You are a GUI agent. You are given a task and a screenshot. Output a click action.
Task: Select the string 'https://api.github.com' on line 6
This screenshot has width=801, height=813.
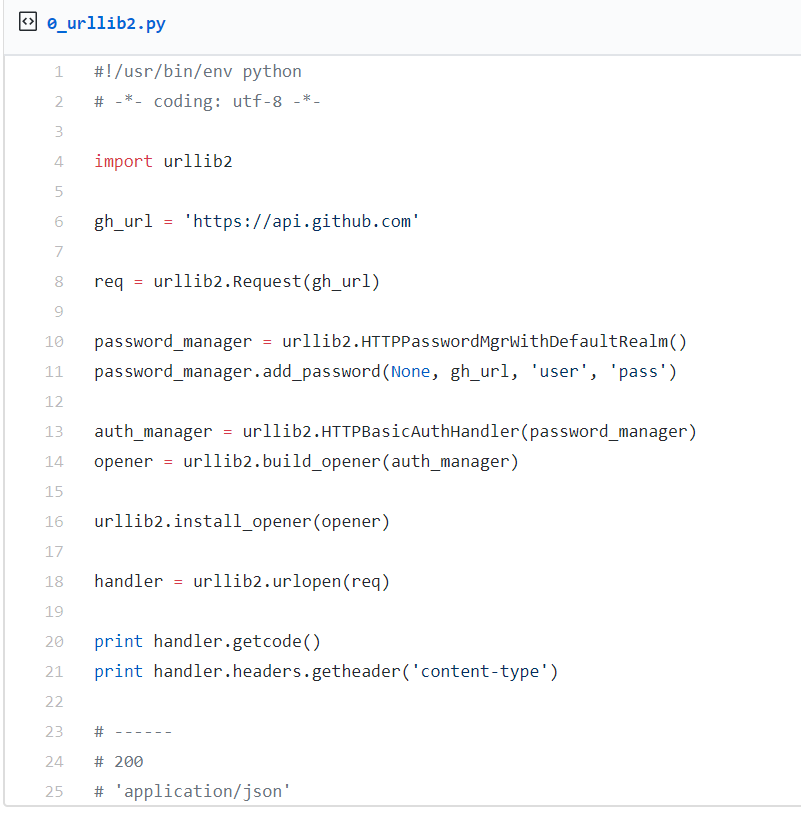[303, 221]
